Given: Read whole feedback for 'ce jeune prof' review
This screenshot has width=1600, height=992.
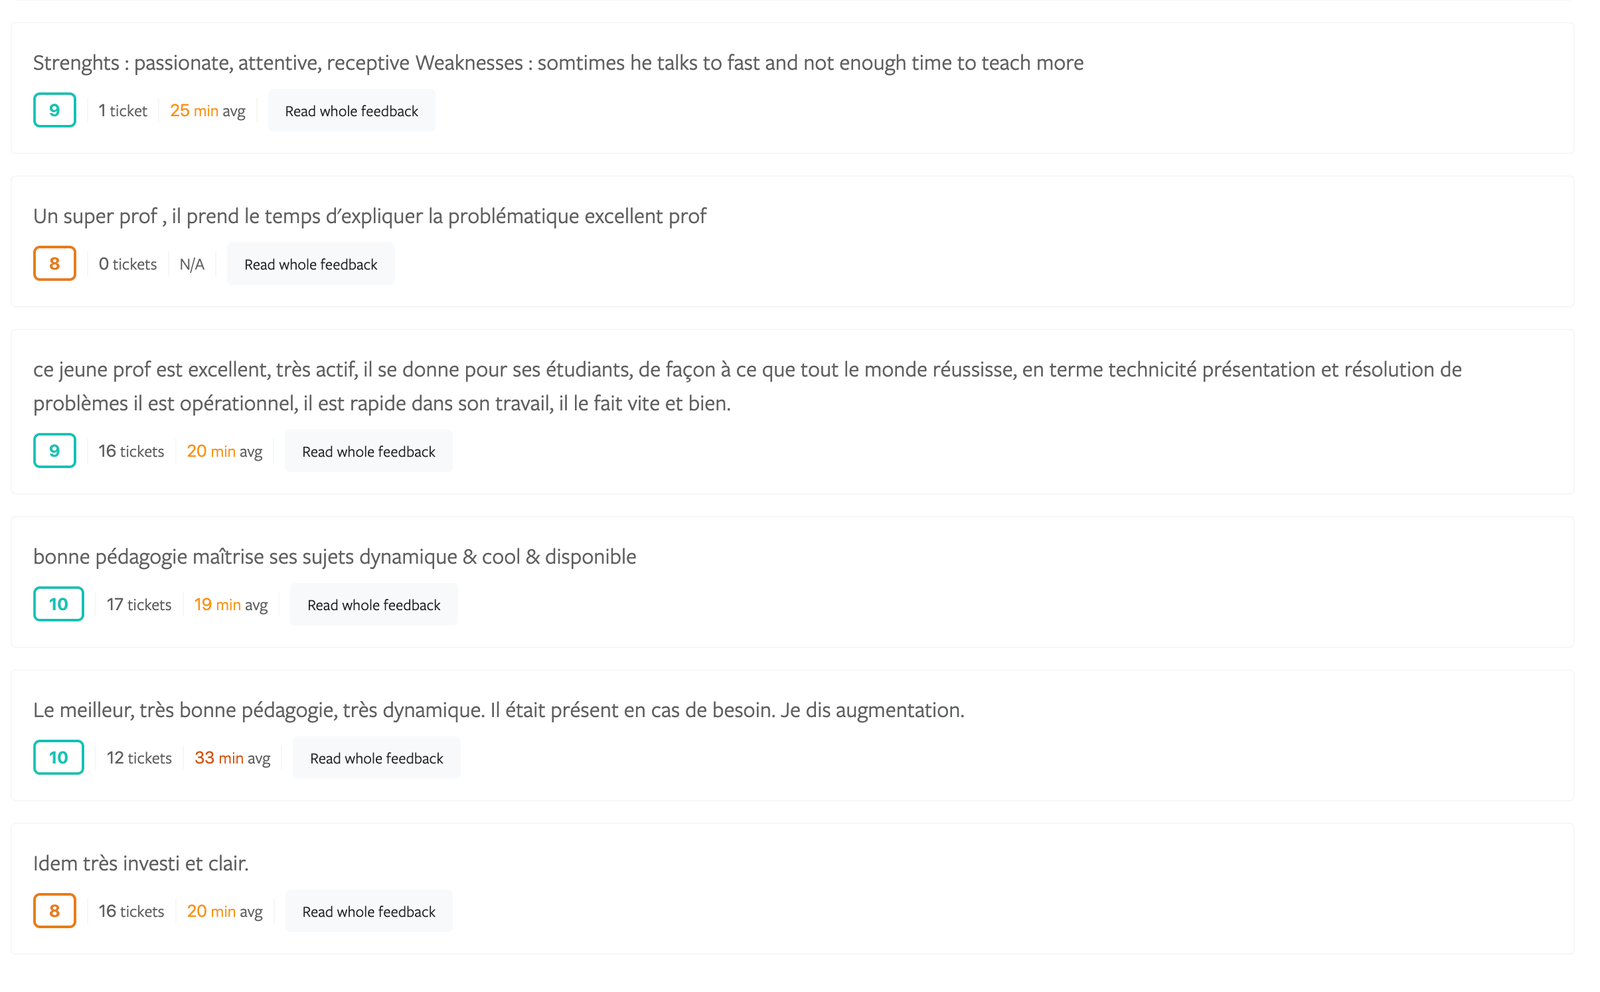Looking at the screenshot, I should [368, 452].
